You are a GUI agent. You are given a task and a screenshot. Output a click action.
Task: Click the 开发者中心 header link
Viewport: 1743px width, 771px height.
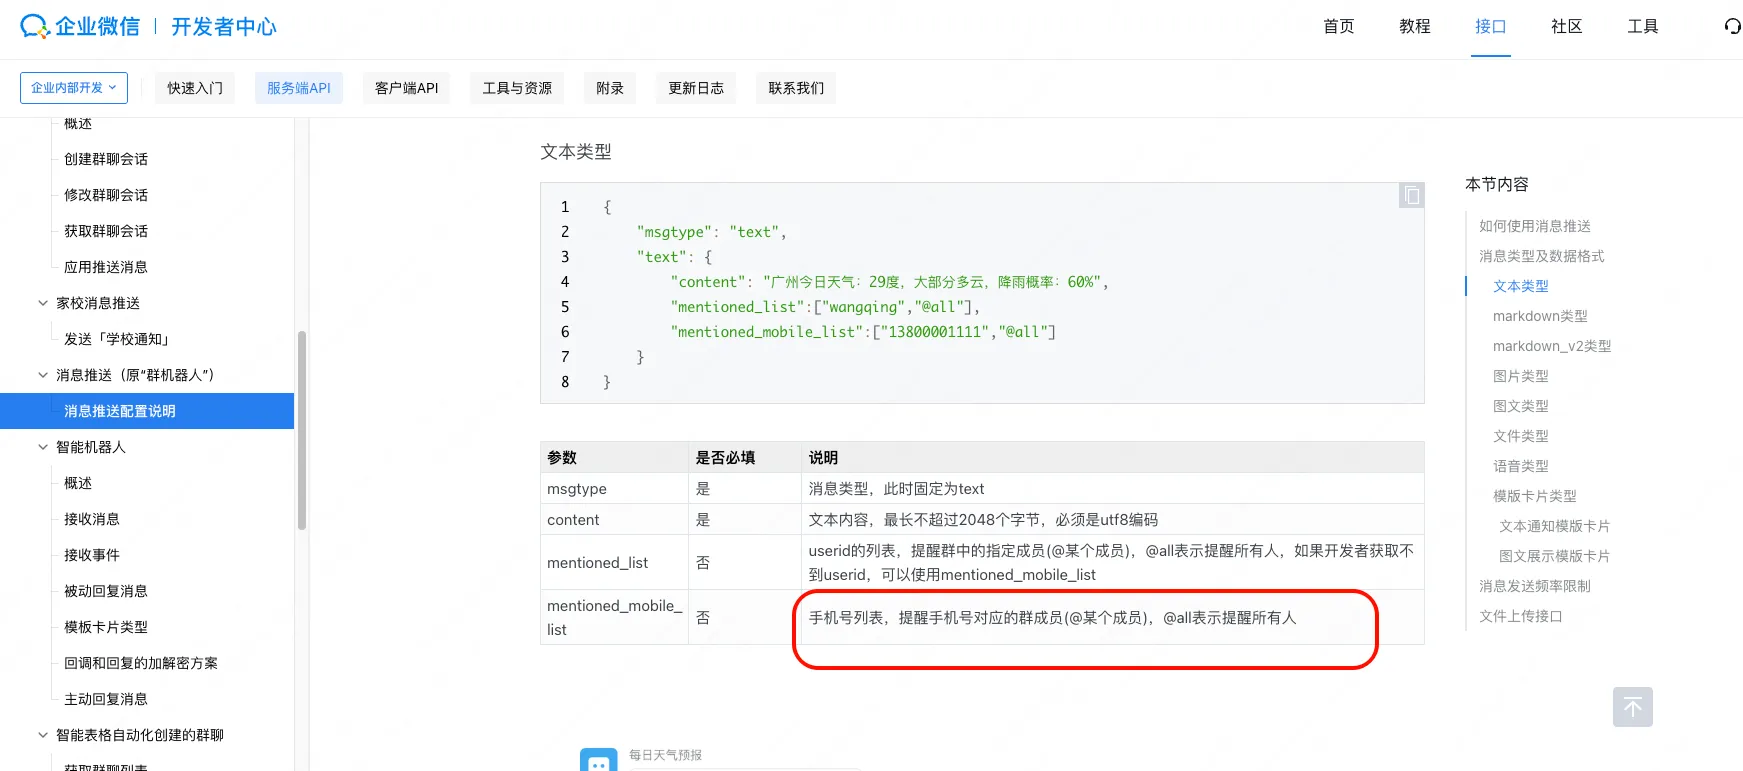pos(224,27)
